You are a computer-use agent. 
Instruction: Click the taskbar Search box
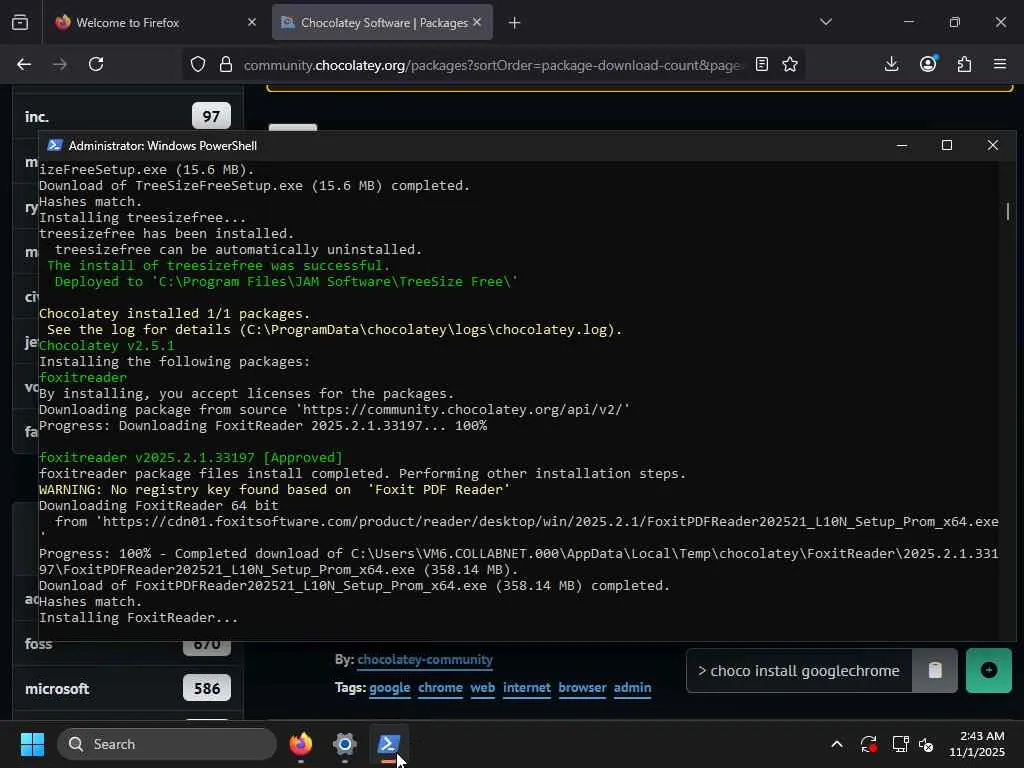click(x=167, y=744)
